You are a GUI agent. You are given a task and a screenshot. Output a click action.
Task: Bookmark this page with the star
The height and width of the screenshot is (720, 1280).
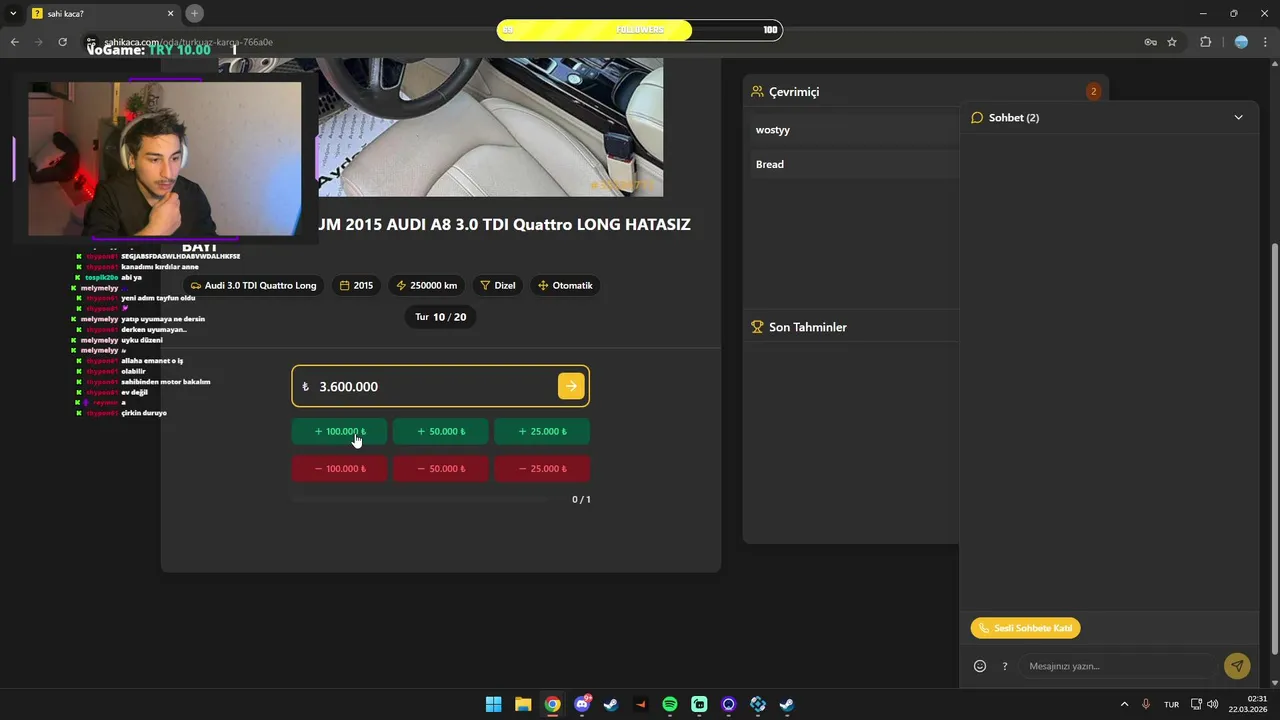pyautogui.click(x=1172, y=42)
